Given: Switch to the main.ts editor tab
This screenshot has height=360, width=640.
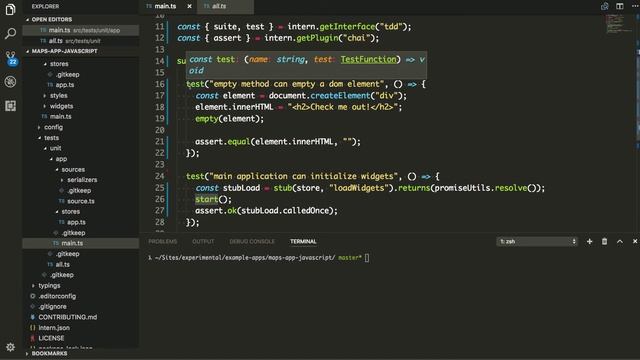Looking at the screenshot, I should pyautogui.click(x=165, y=6).
